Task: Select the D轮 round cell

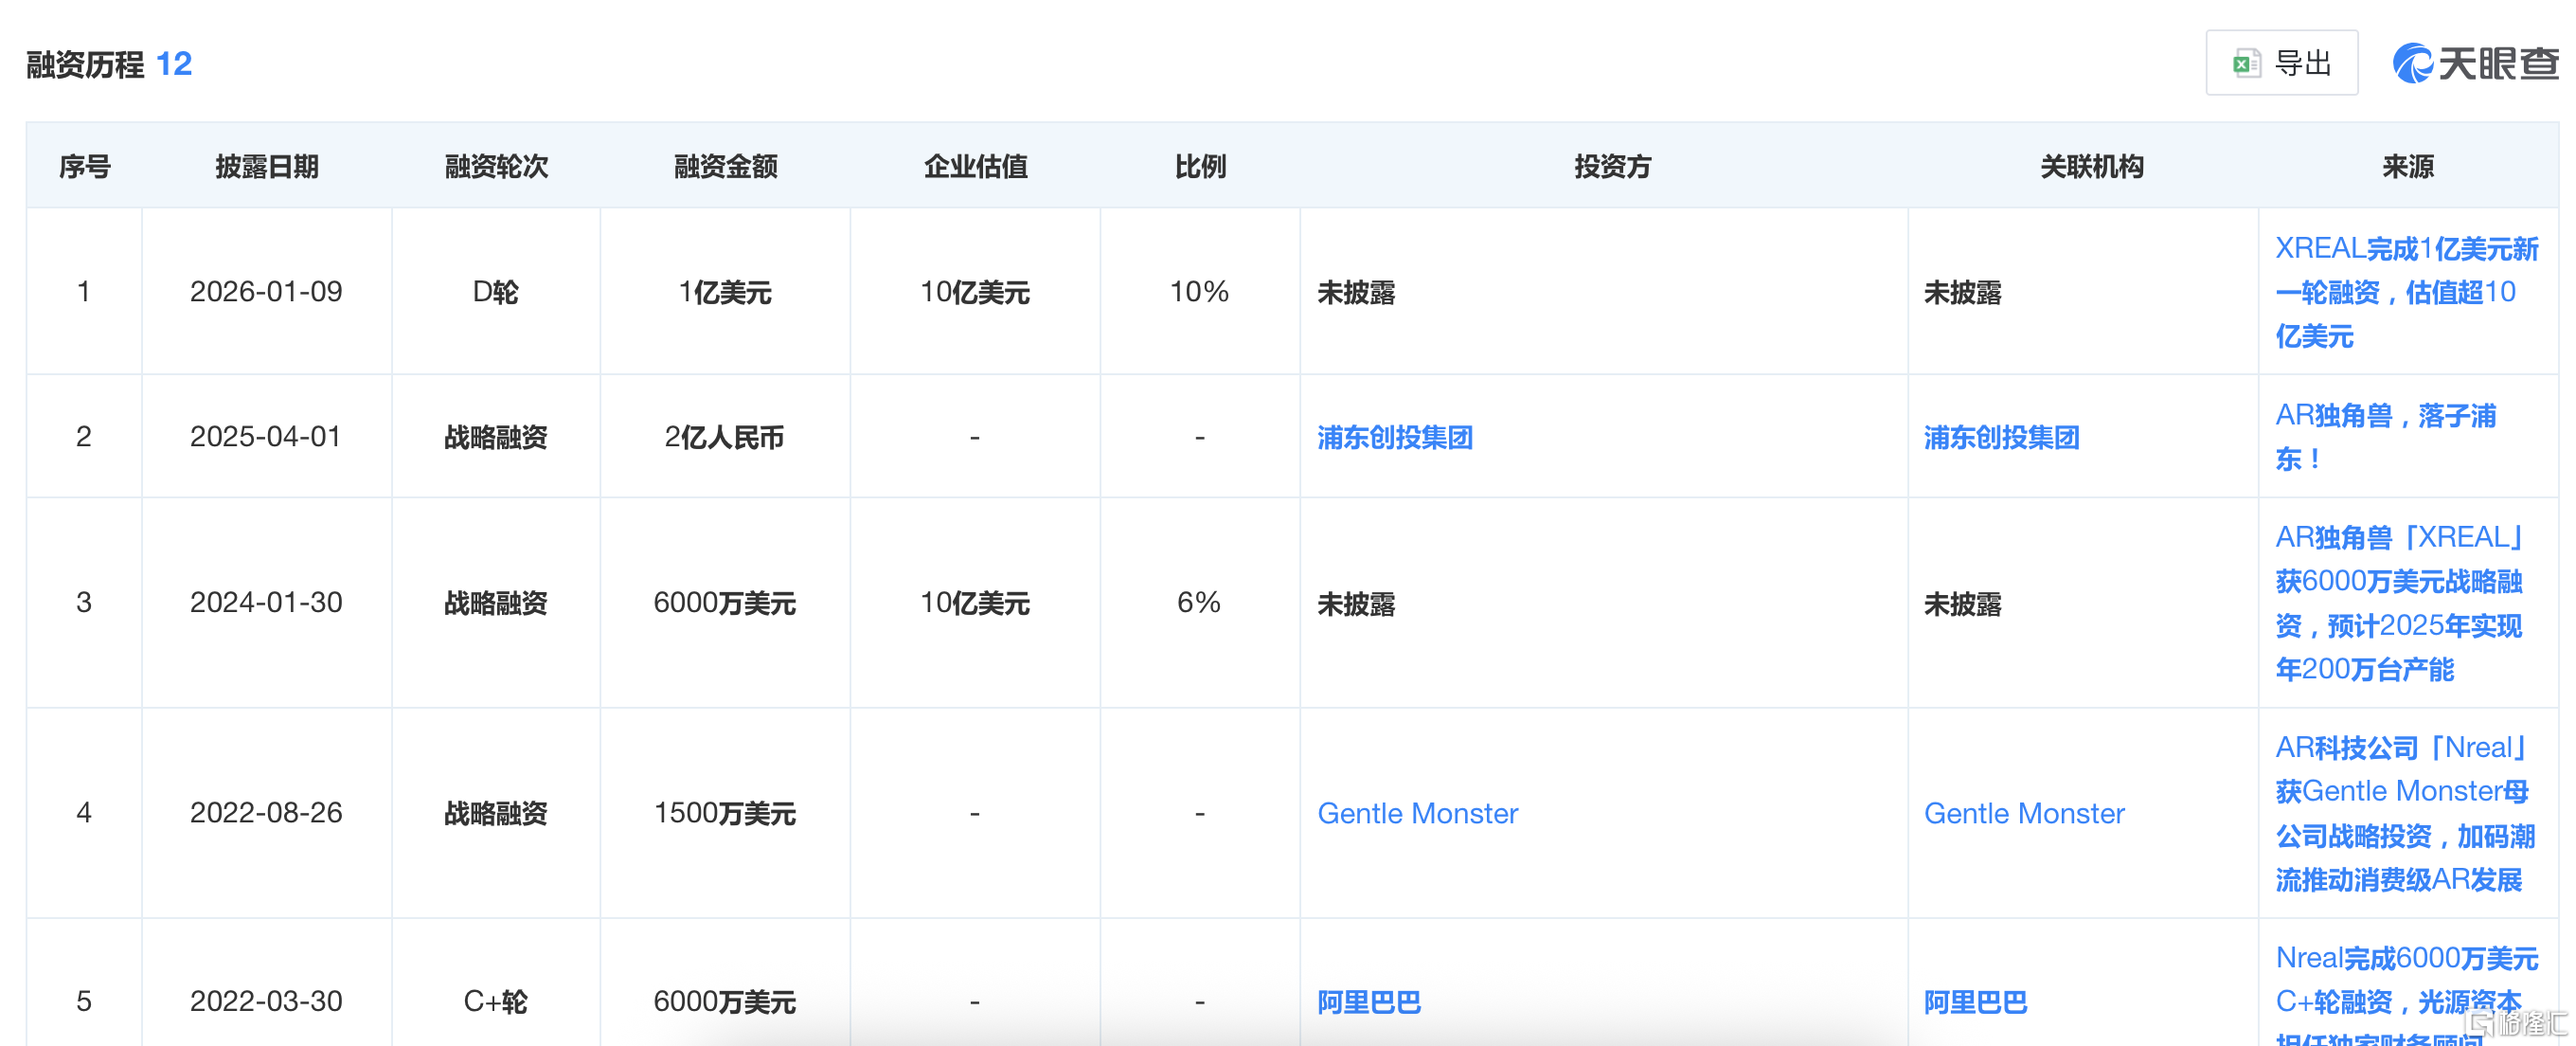Action: (495, 292)
